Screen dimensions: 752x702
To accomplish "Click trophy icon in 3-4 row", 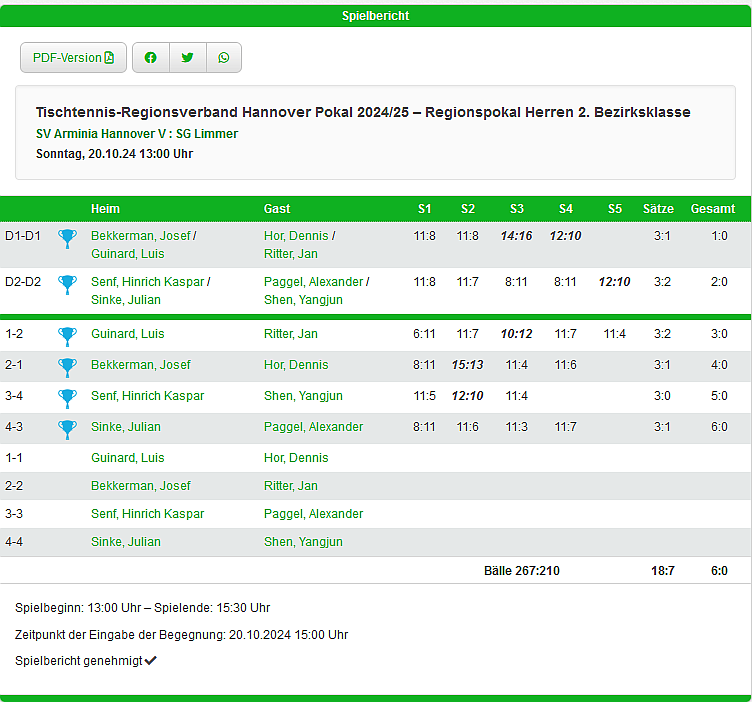I will click(x=67, y=398).
